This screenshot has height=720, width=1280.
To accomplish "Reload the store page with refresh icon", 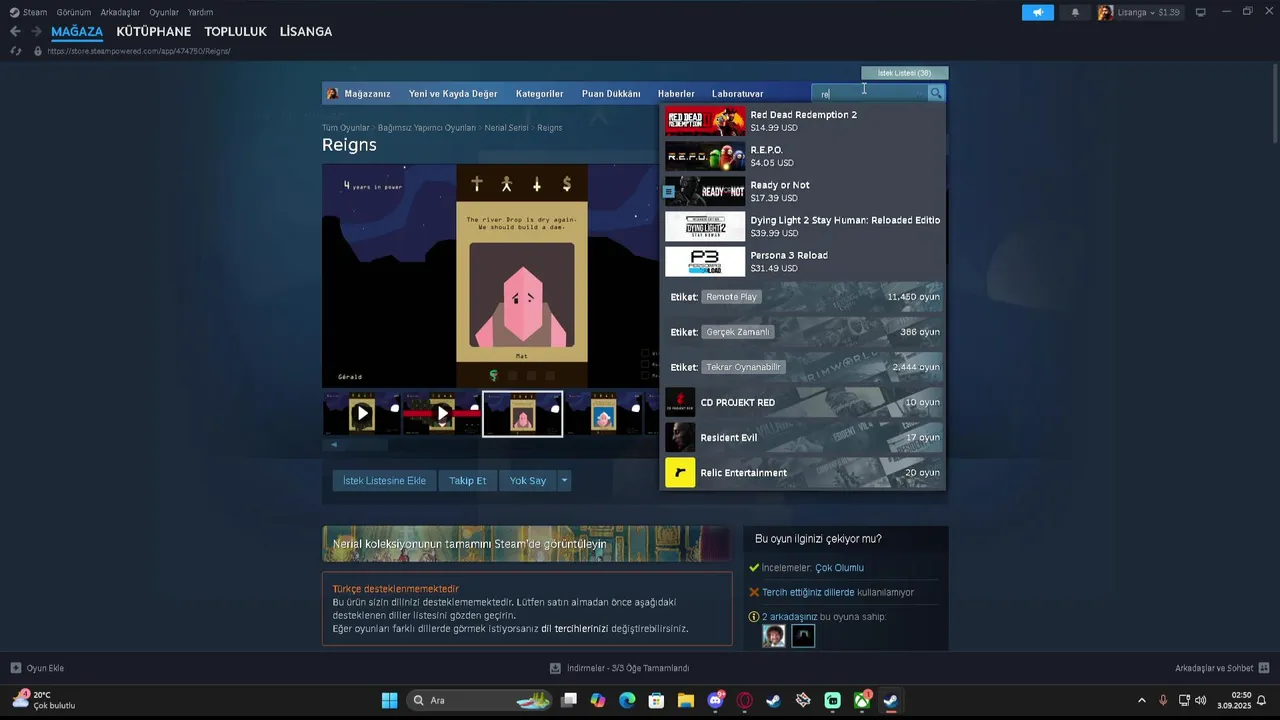I will click(16, 51).
